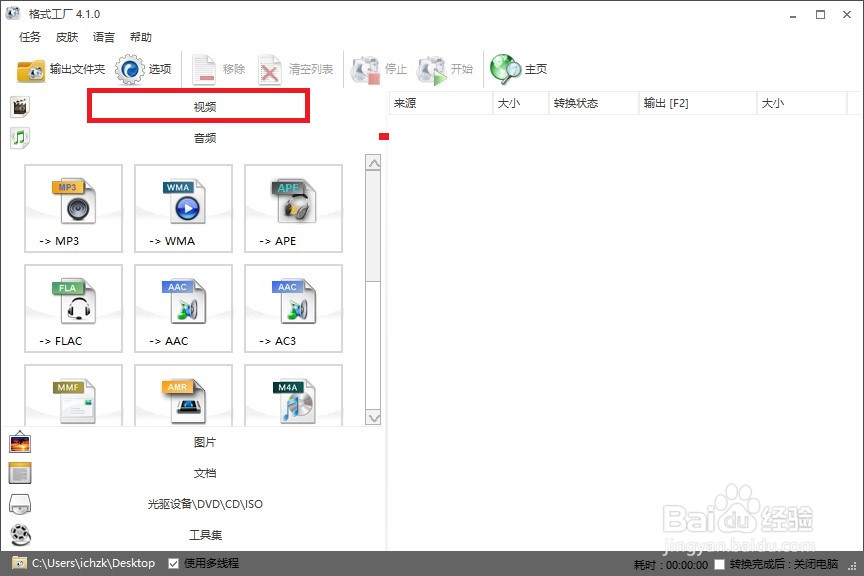Minimize the Format Factory window
The width and height of the screenshot is (864, 576).
[793, 15]
